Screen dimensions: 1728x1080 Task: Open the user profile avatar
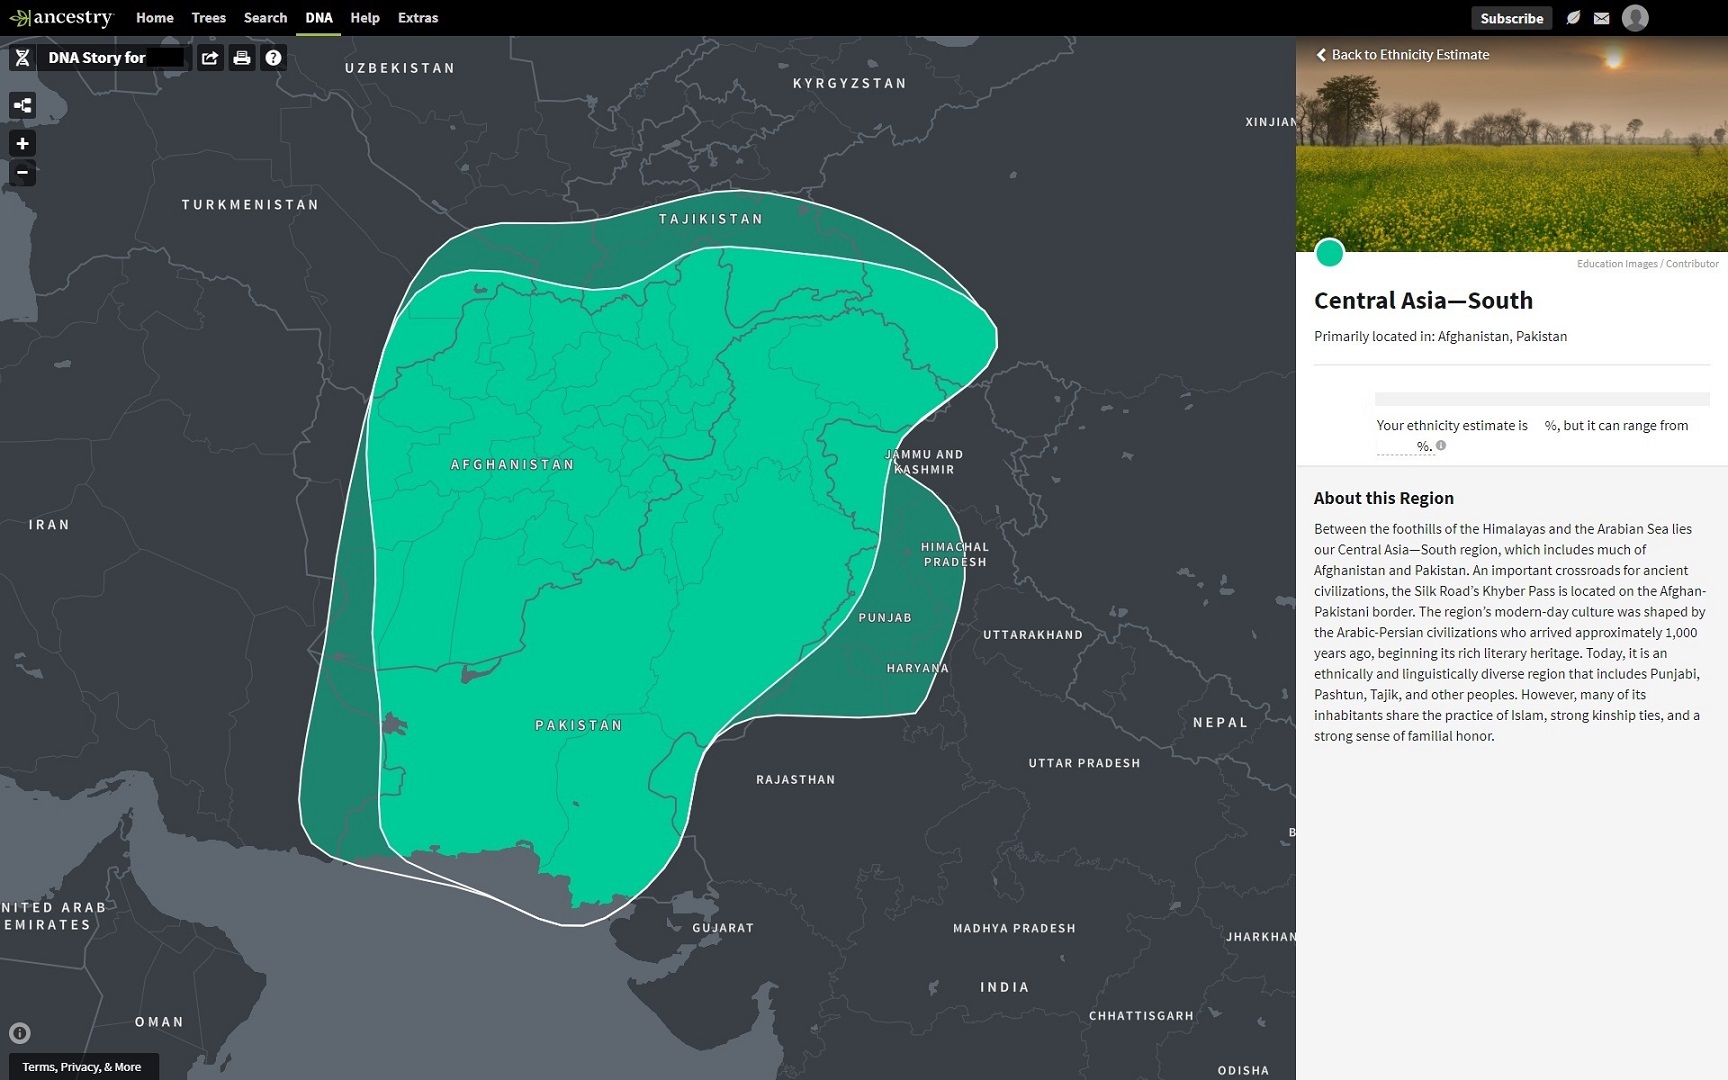[x=1635, y=18]
